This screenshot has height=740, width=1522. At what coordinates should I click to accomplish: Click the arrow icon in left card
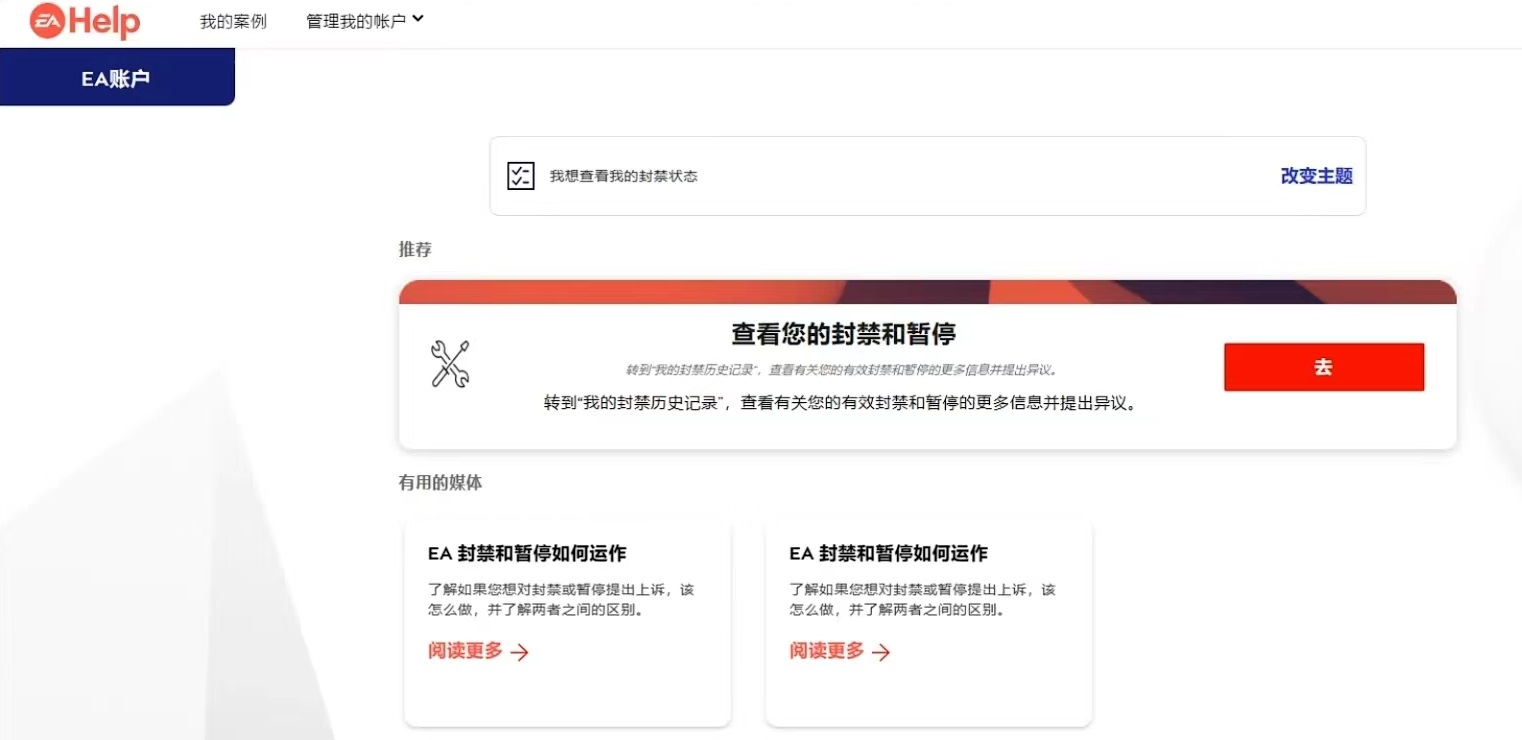pos(520,653)
